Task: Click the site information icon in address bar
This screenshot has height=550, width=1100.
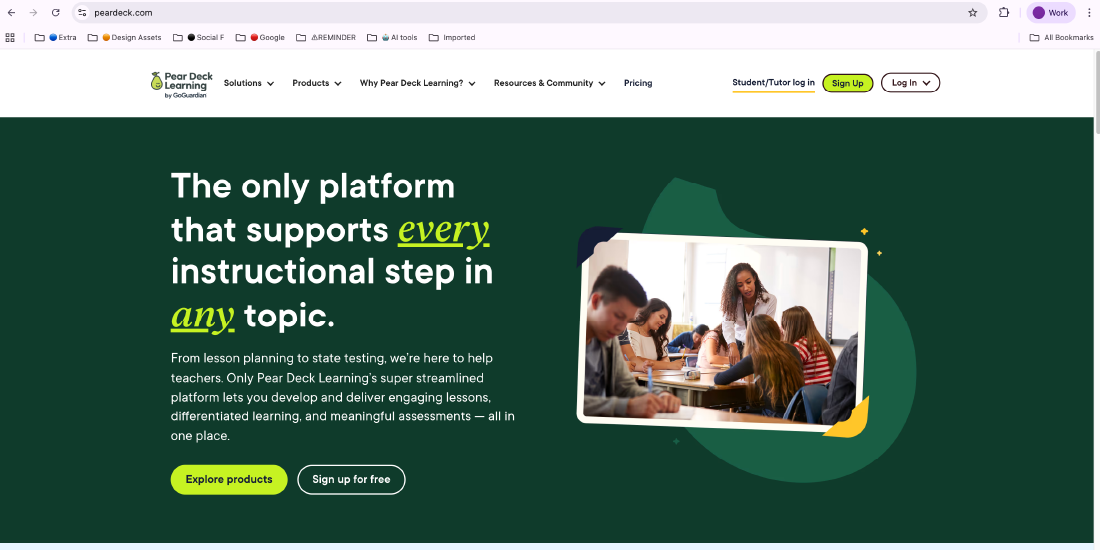Action: [83, 13]
